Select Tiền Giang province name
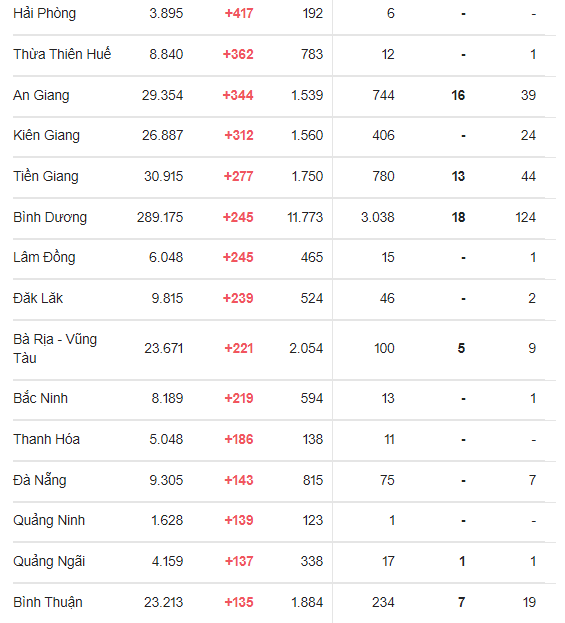The height and width of the screenshot is (623, 565). click(46, 176)
